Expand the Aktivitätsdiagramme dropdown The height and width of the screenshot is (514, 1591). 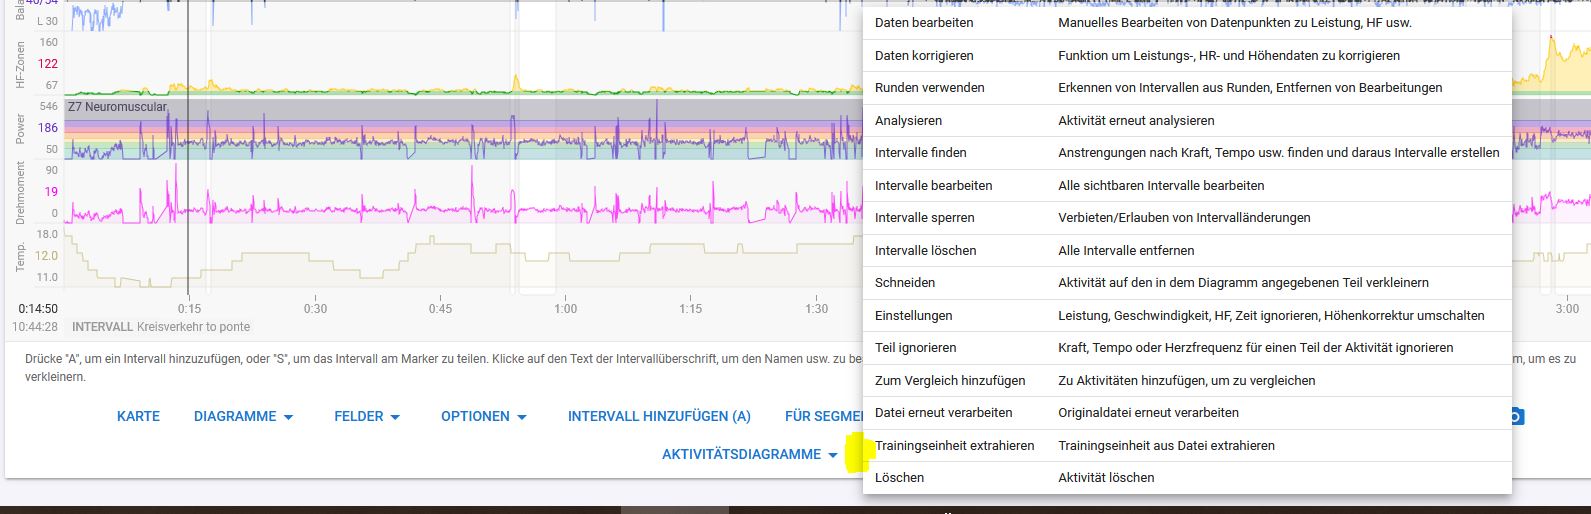click(750, 454)
